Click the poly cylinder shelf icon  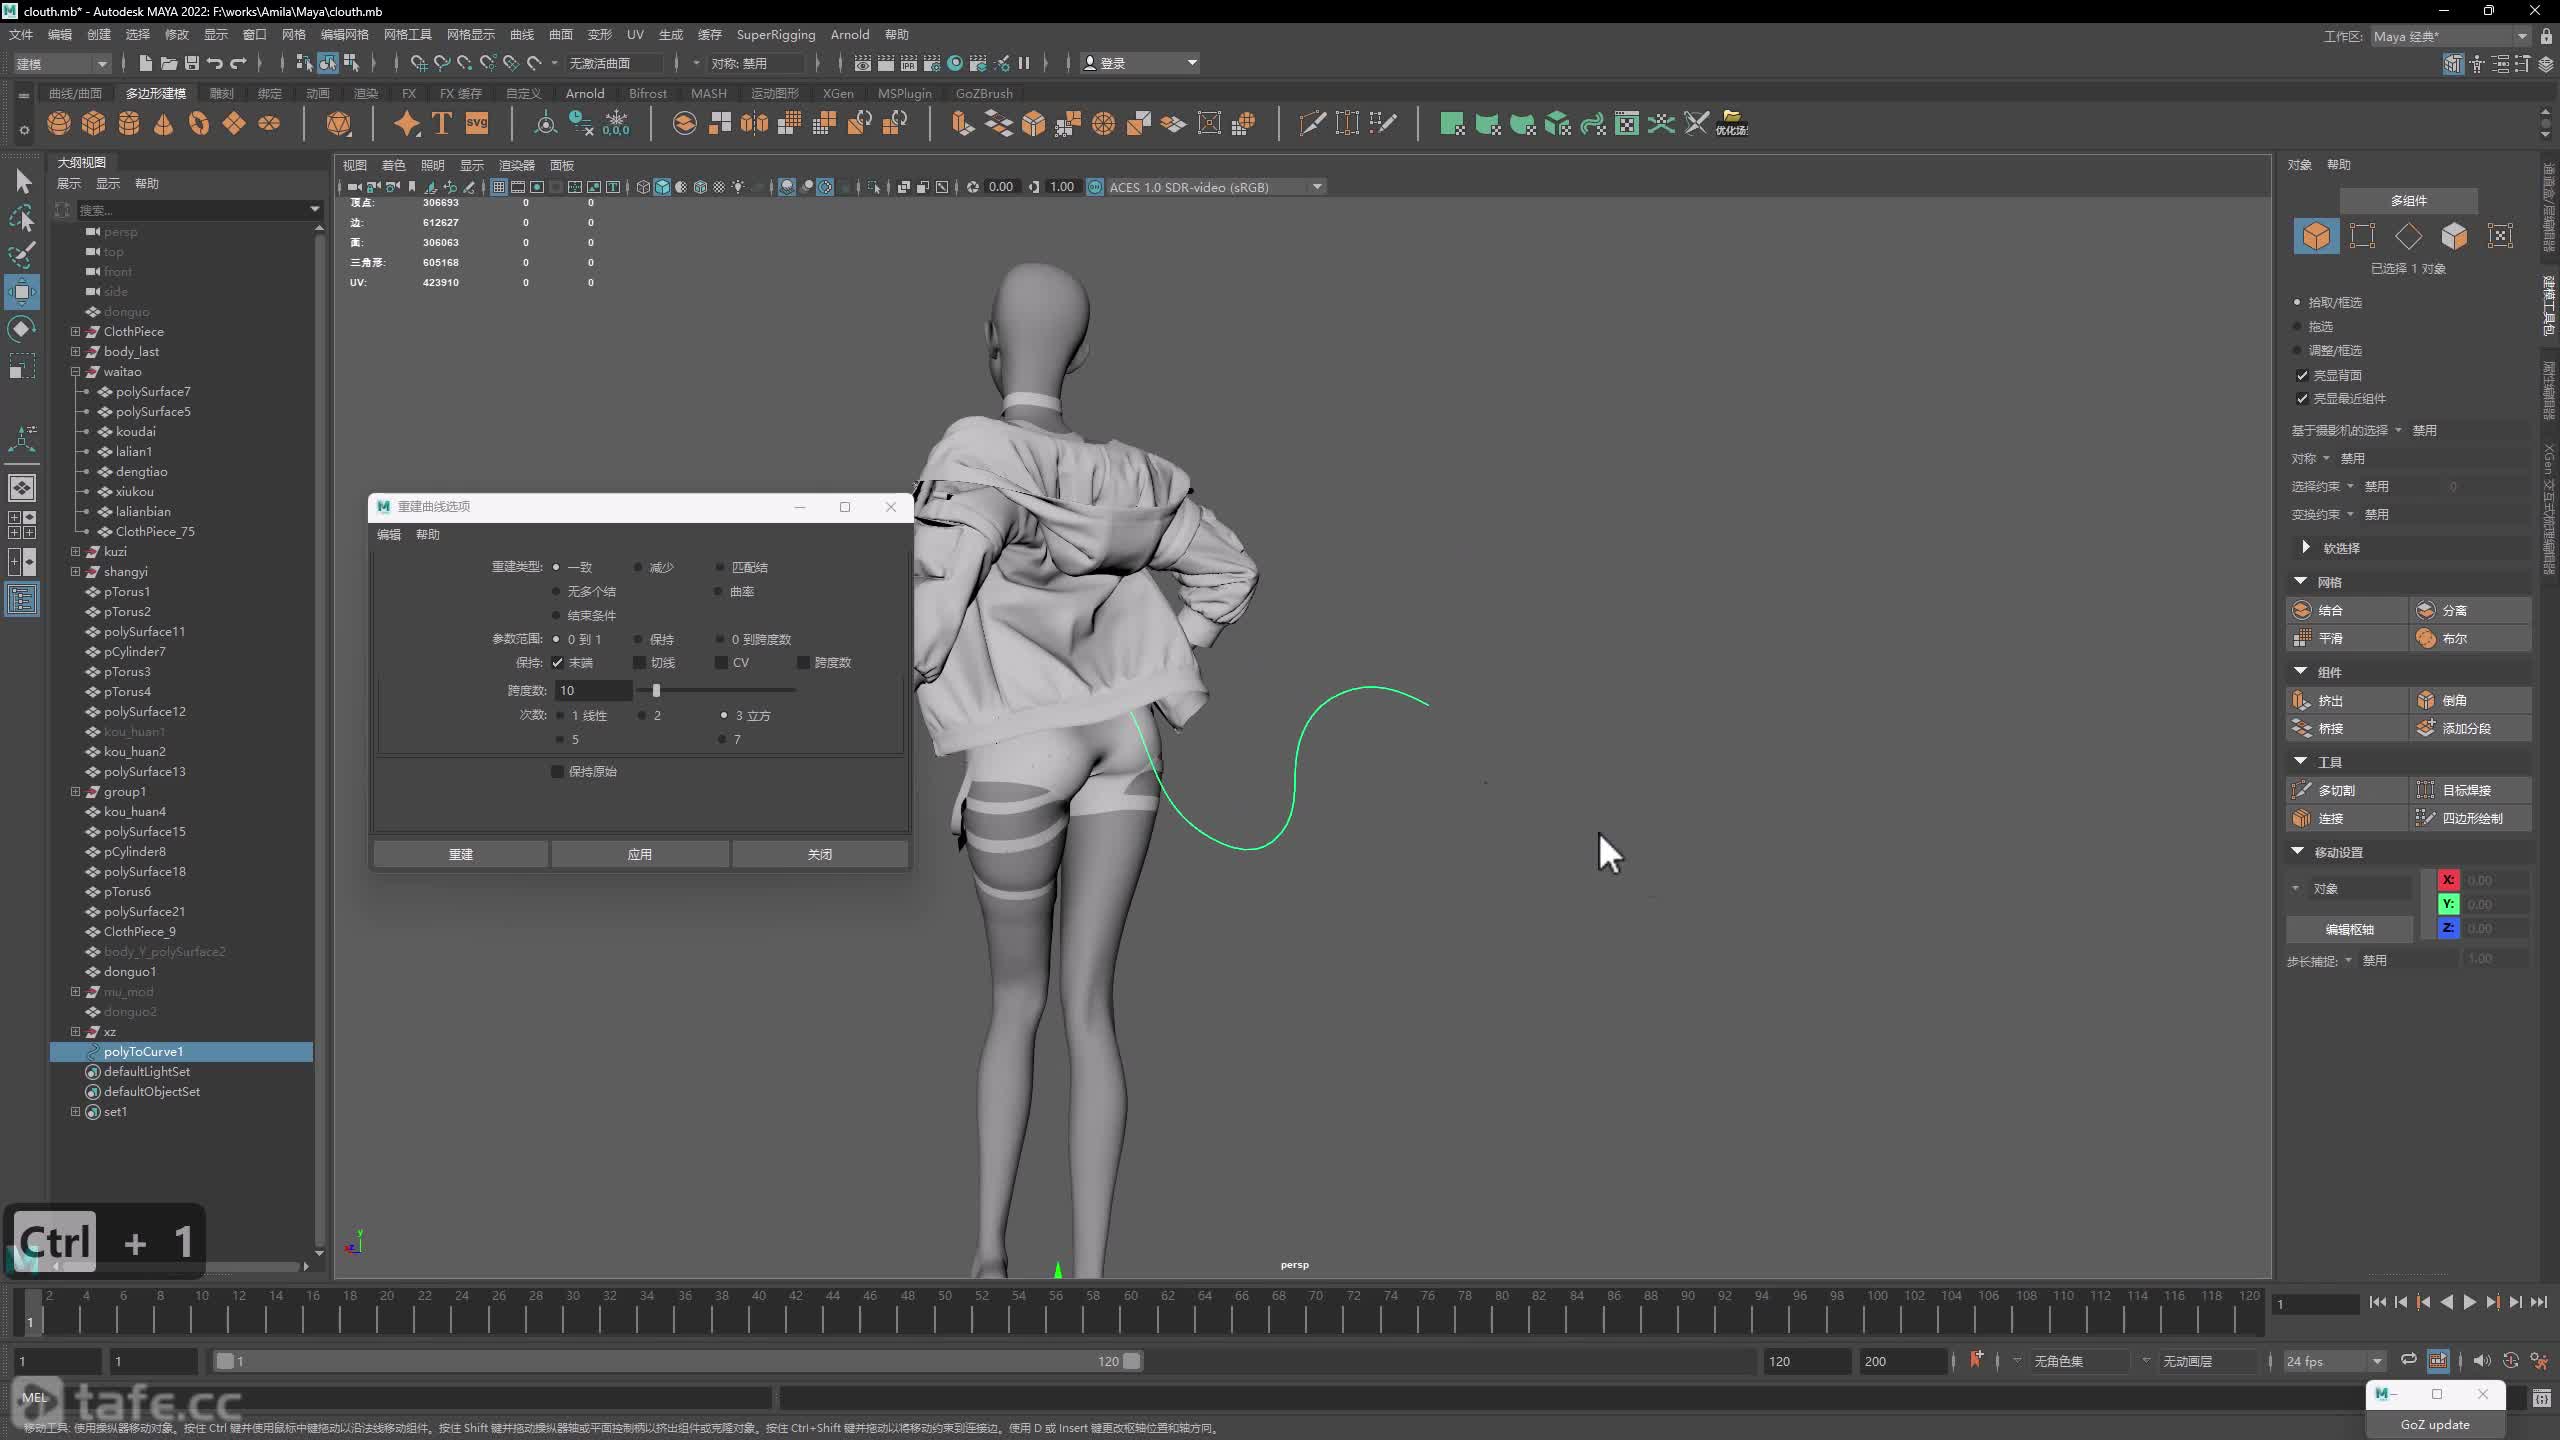129,123
